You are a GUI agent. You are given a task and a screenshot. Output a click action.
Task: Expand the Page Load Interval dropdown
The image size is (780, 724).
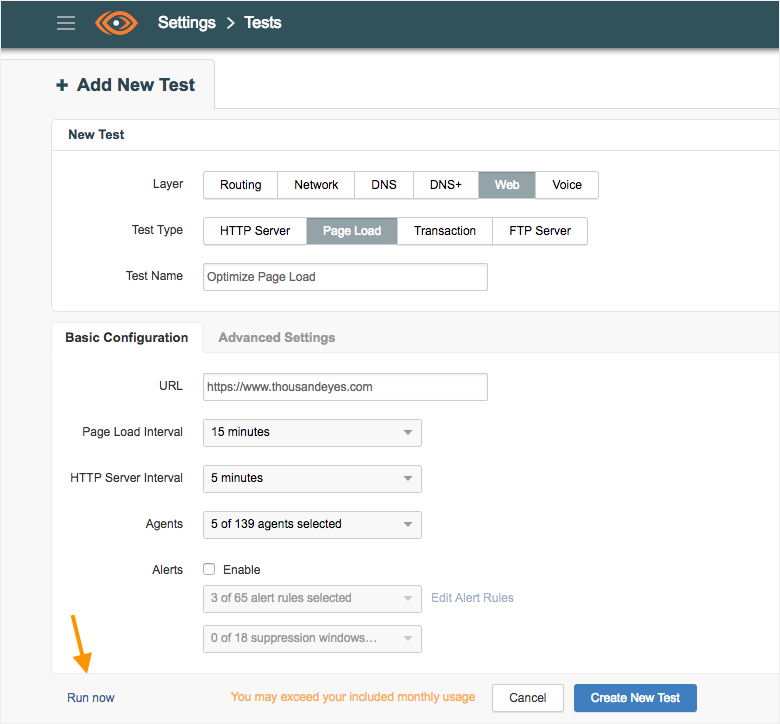pos(312,432)
